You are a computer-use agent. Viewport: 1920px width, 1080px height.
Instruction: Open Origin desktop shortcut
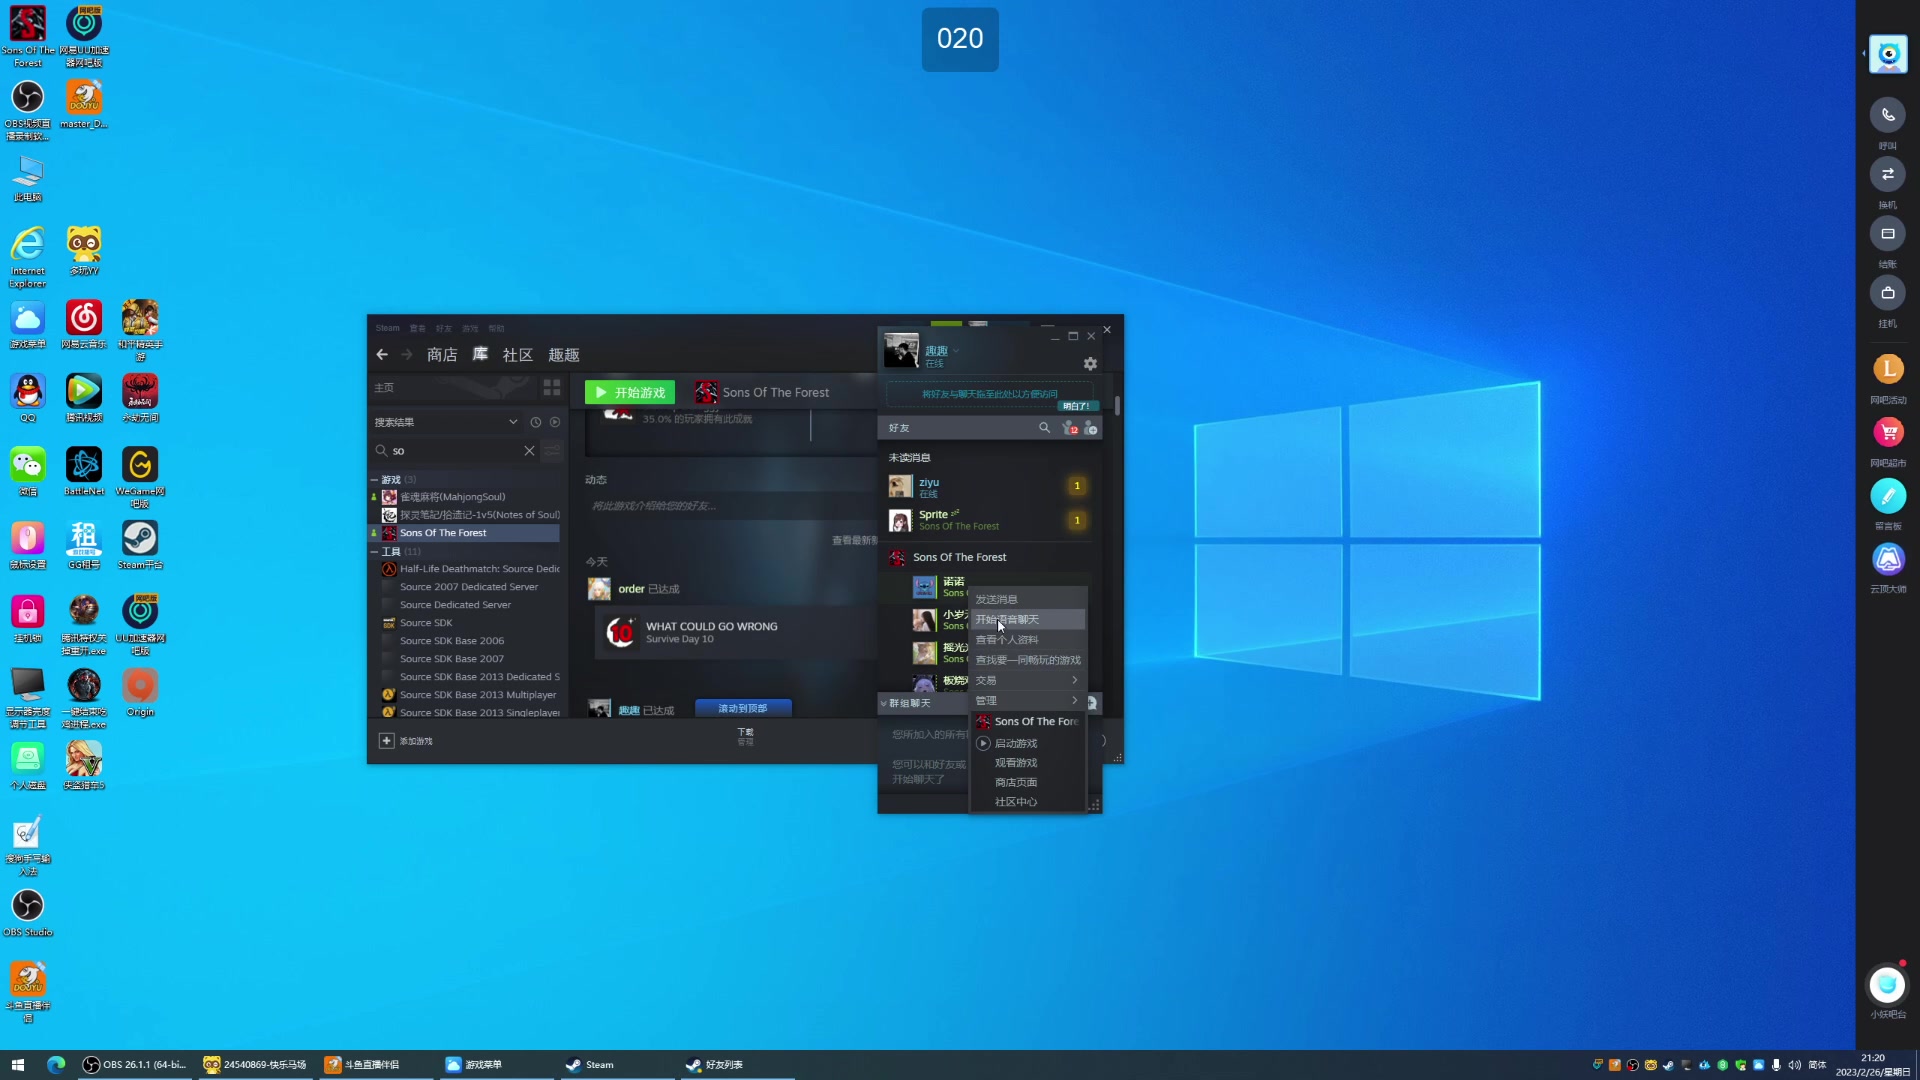[140, 692]
